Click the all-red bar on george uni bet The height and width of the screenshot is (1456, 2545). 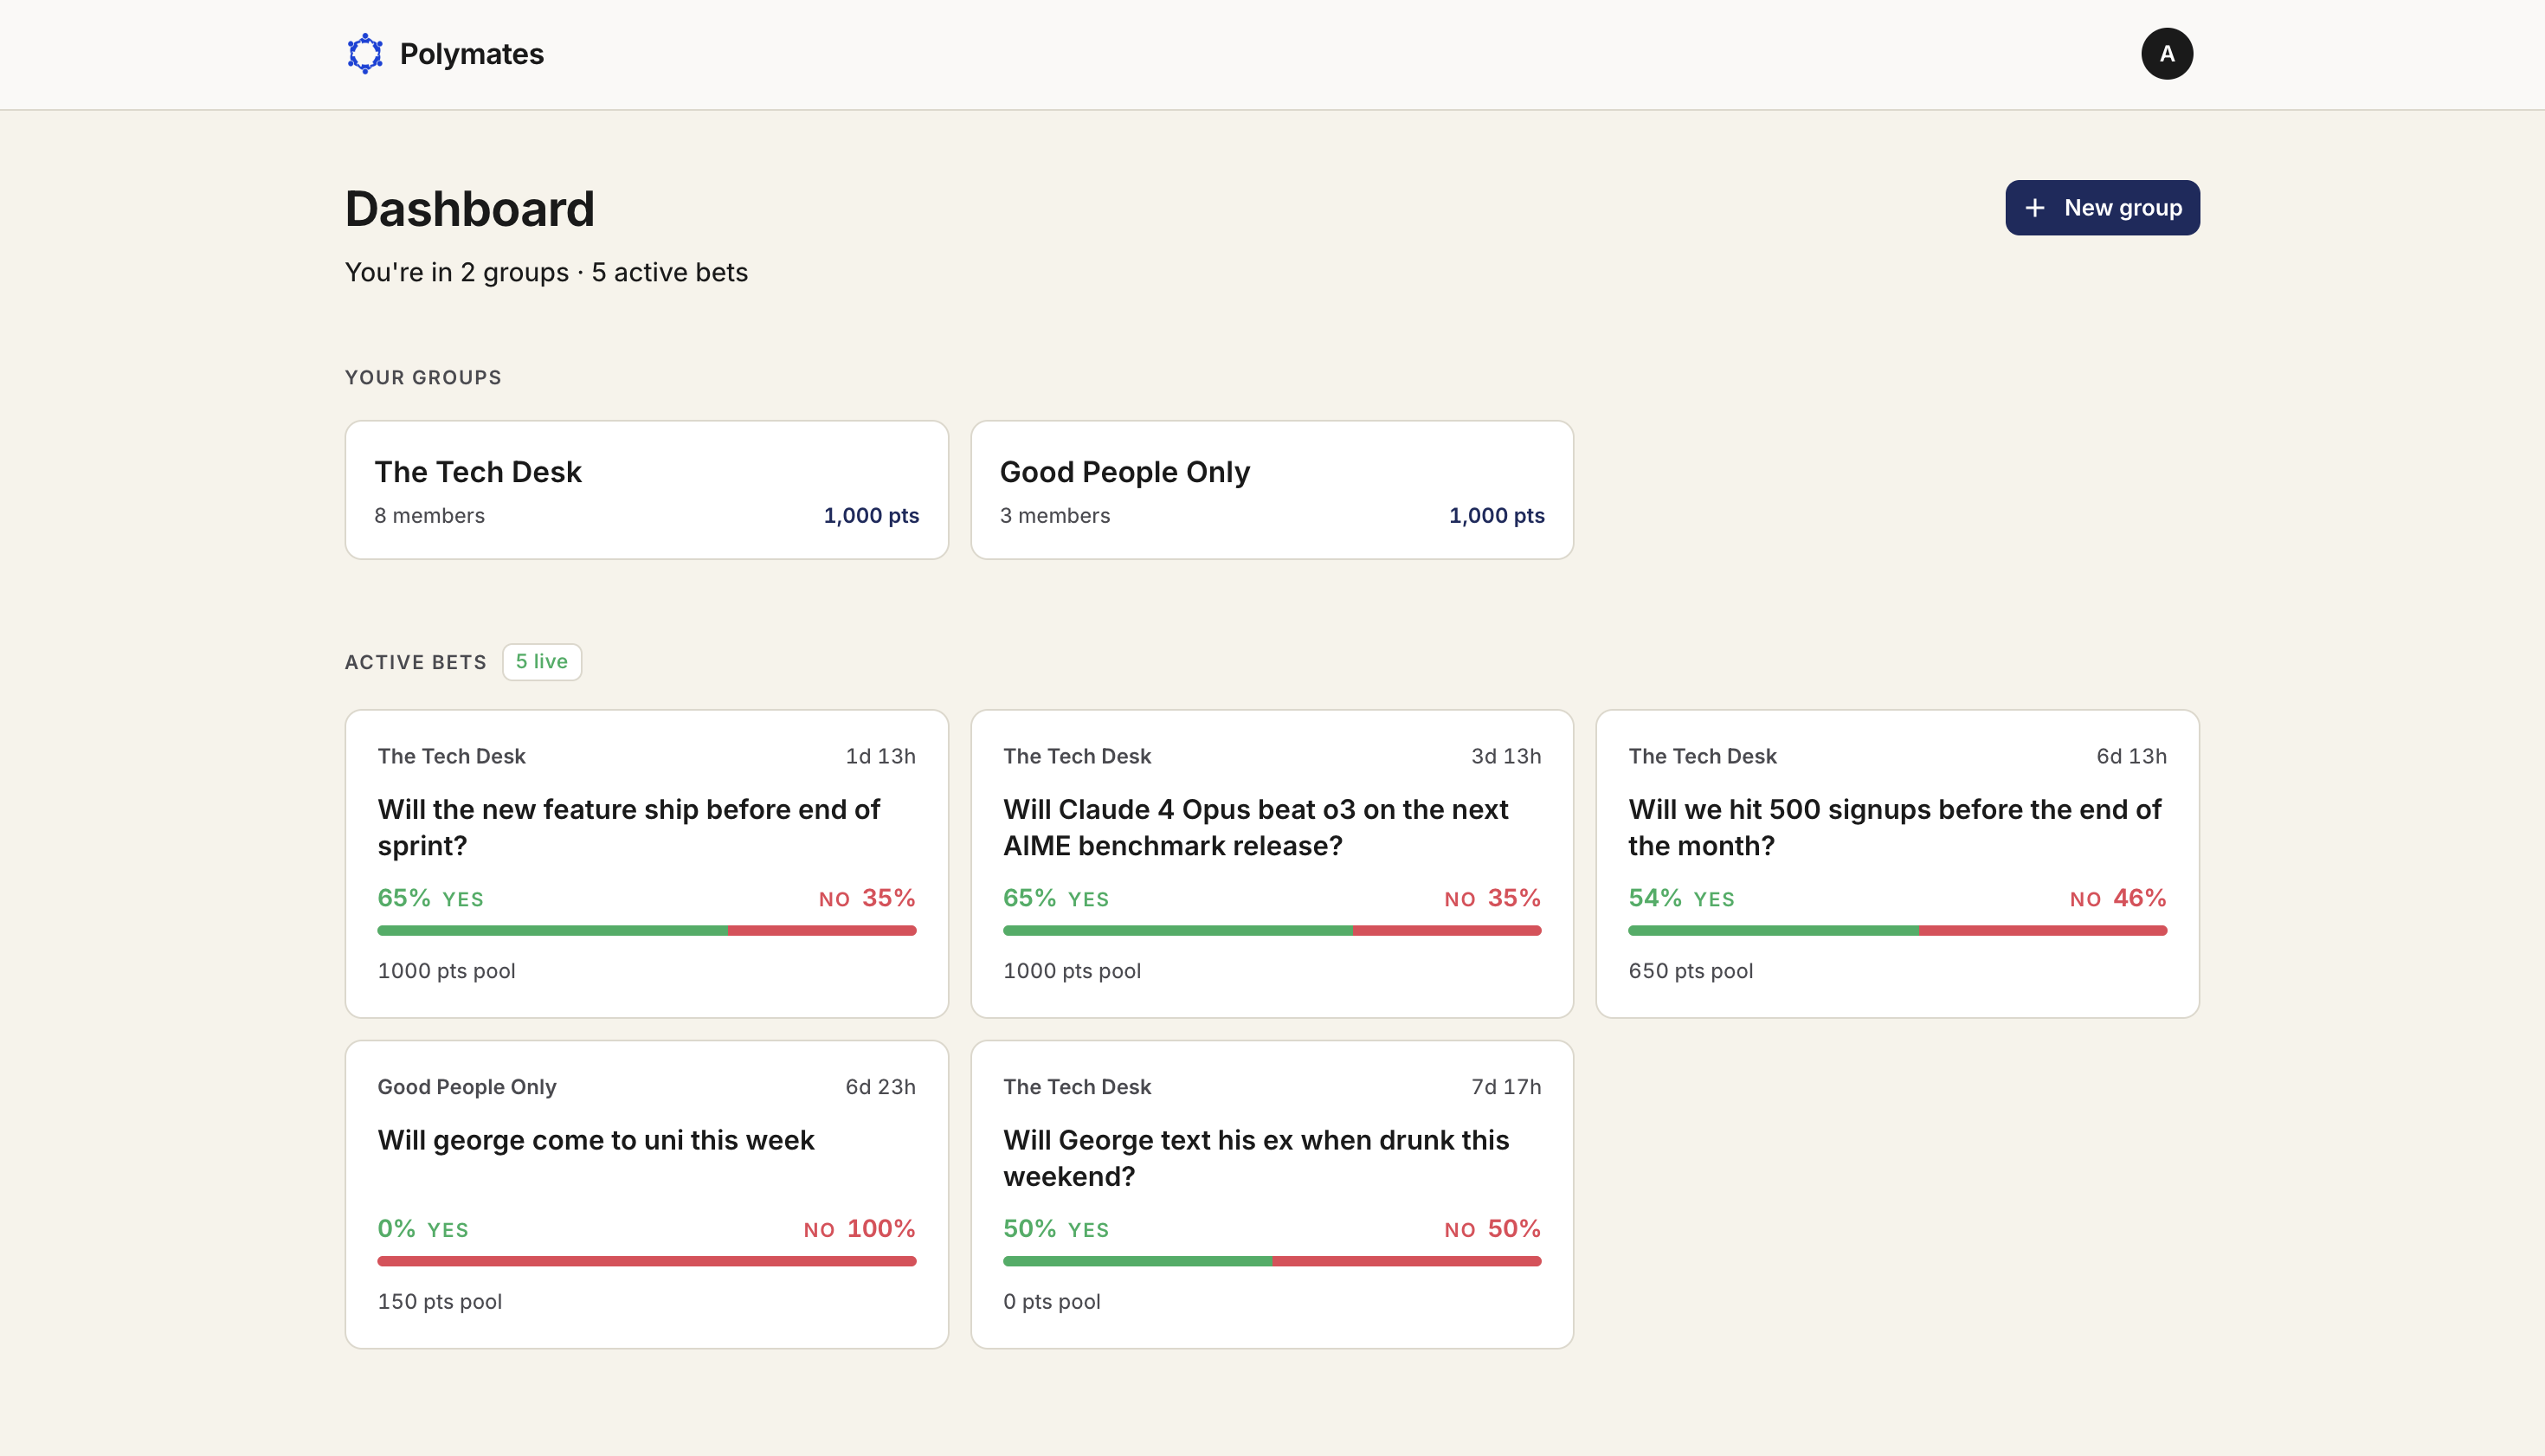pyautogui.click(x=646, y=1261)
